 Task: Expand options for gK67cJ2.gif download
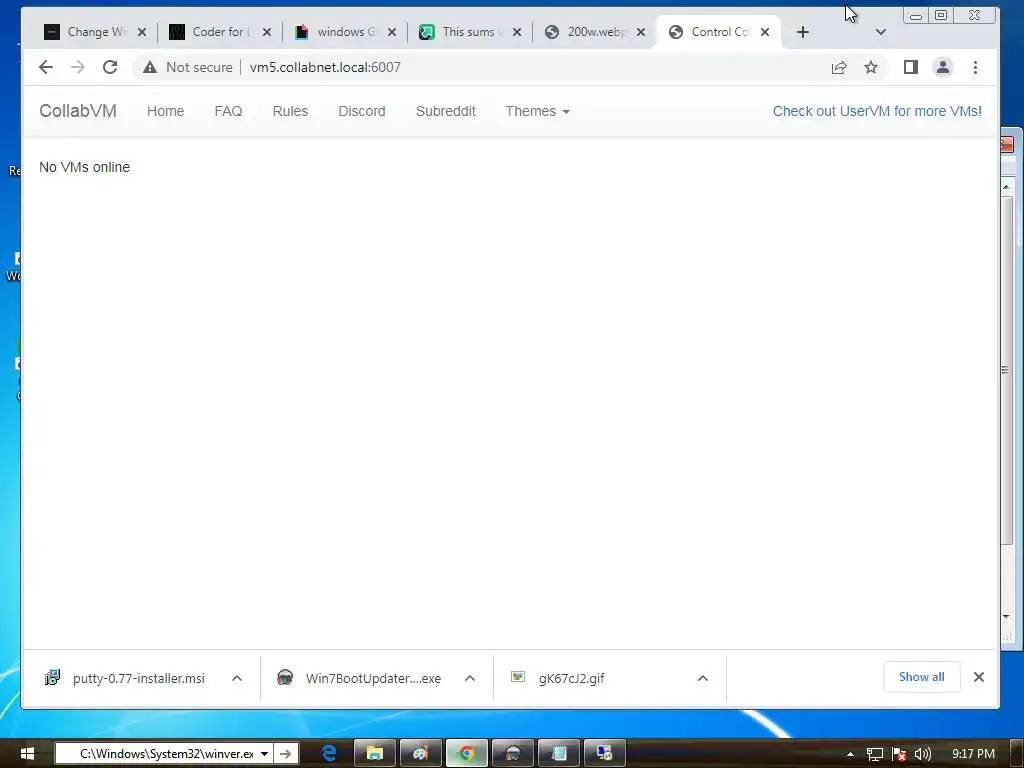(703, 678)
